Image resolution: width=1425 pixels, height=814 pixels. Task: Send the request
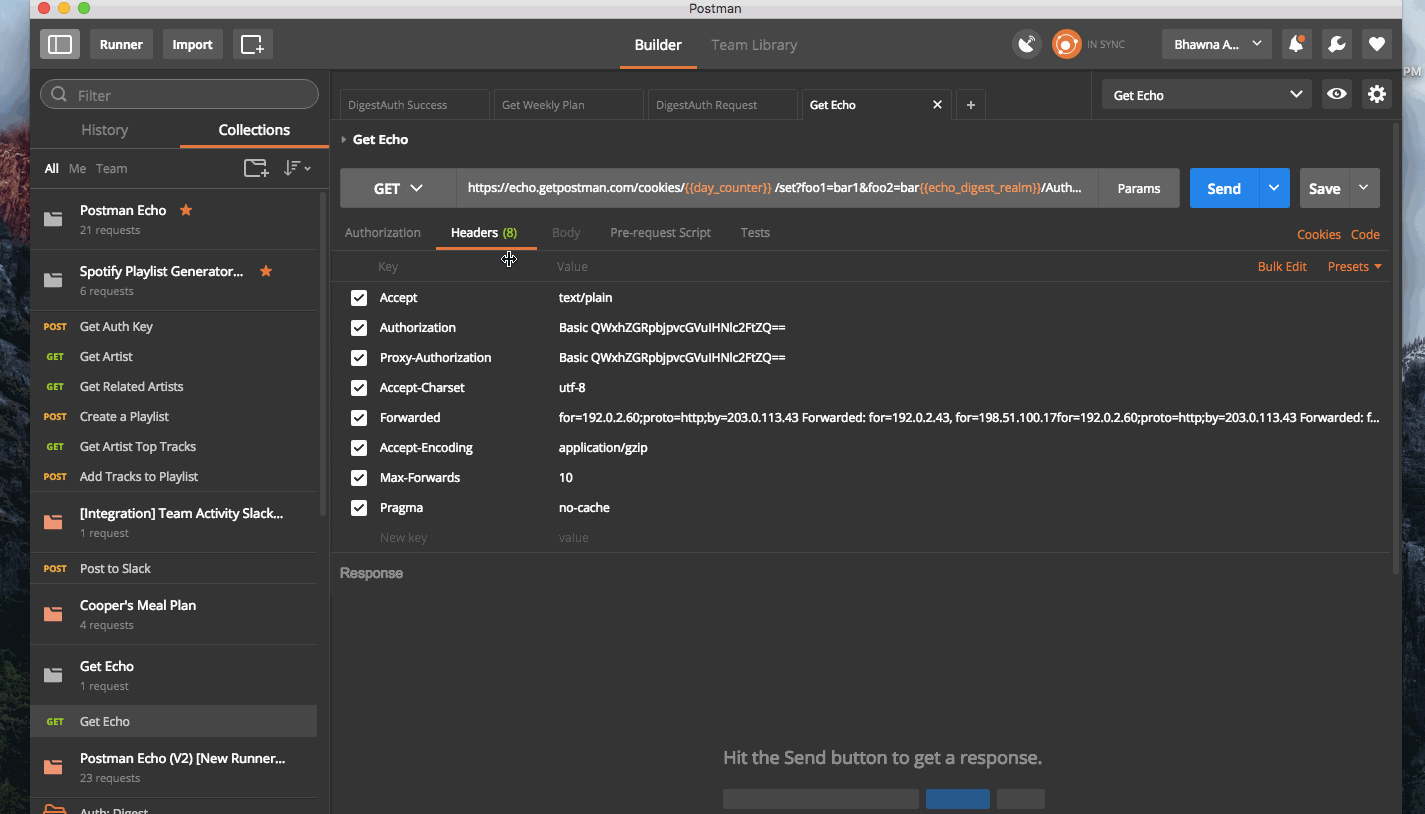click(1224, 188)
